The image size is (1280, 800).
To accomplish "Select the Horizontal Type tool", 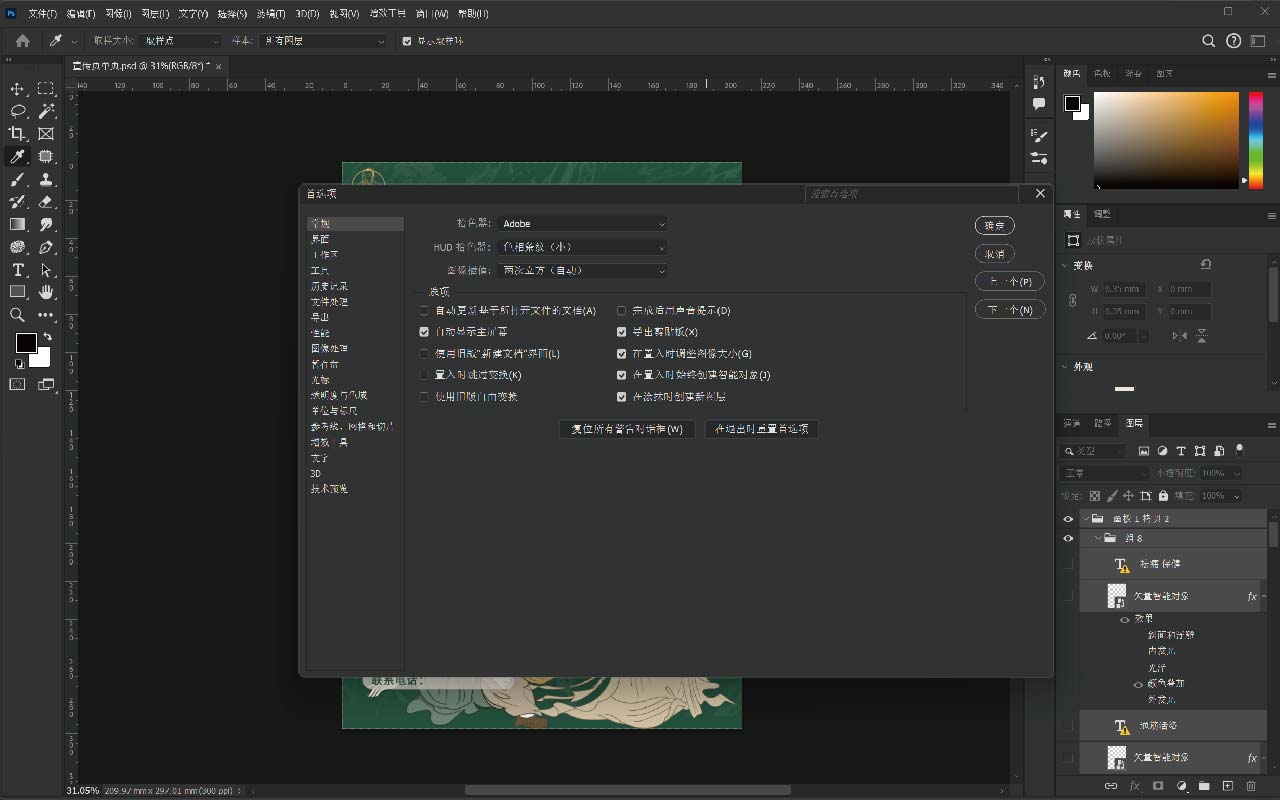I will pos(17,270).
